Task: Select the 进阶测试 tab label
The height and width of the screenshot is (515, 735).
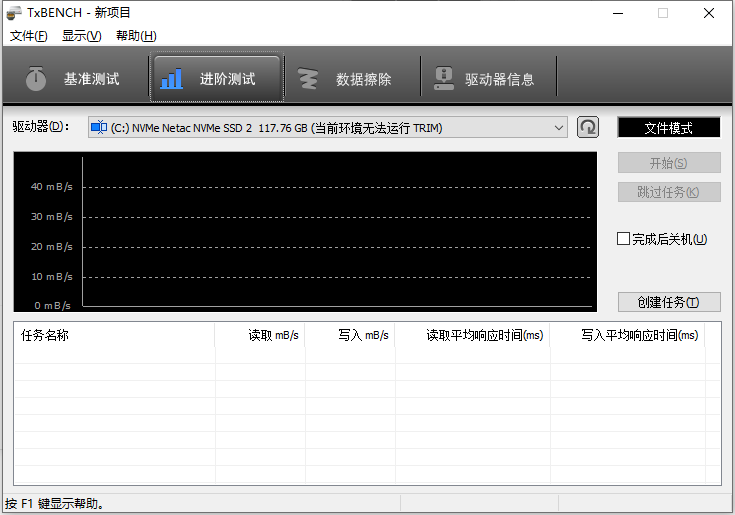Action: (x=228, y=79)
